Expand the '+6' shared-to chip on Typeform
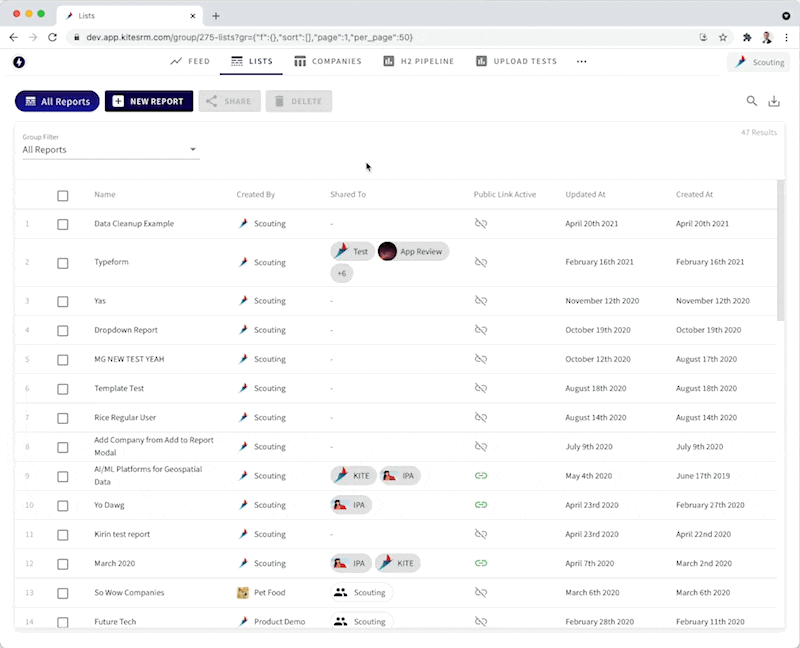The height and width of the screenshot is (648, 800). tap(342, 272)
